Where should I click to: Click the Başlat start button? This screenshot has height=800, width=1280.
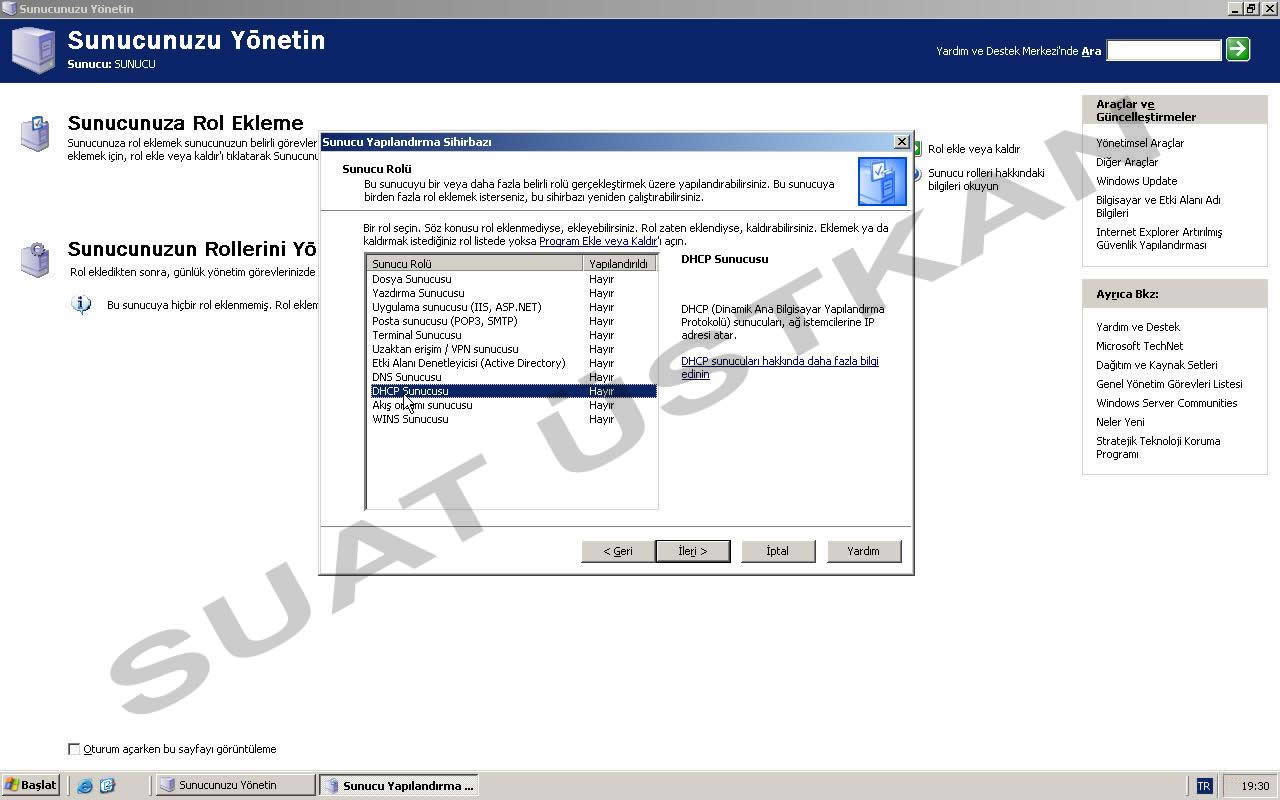(x=31, y=785)
